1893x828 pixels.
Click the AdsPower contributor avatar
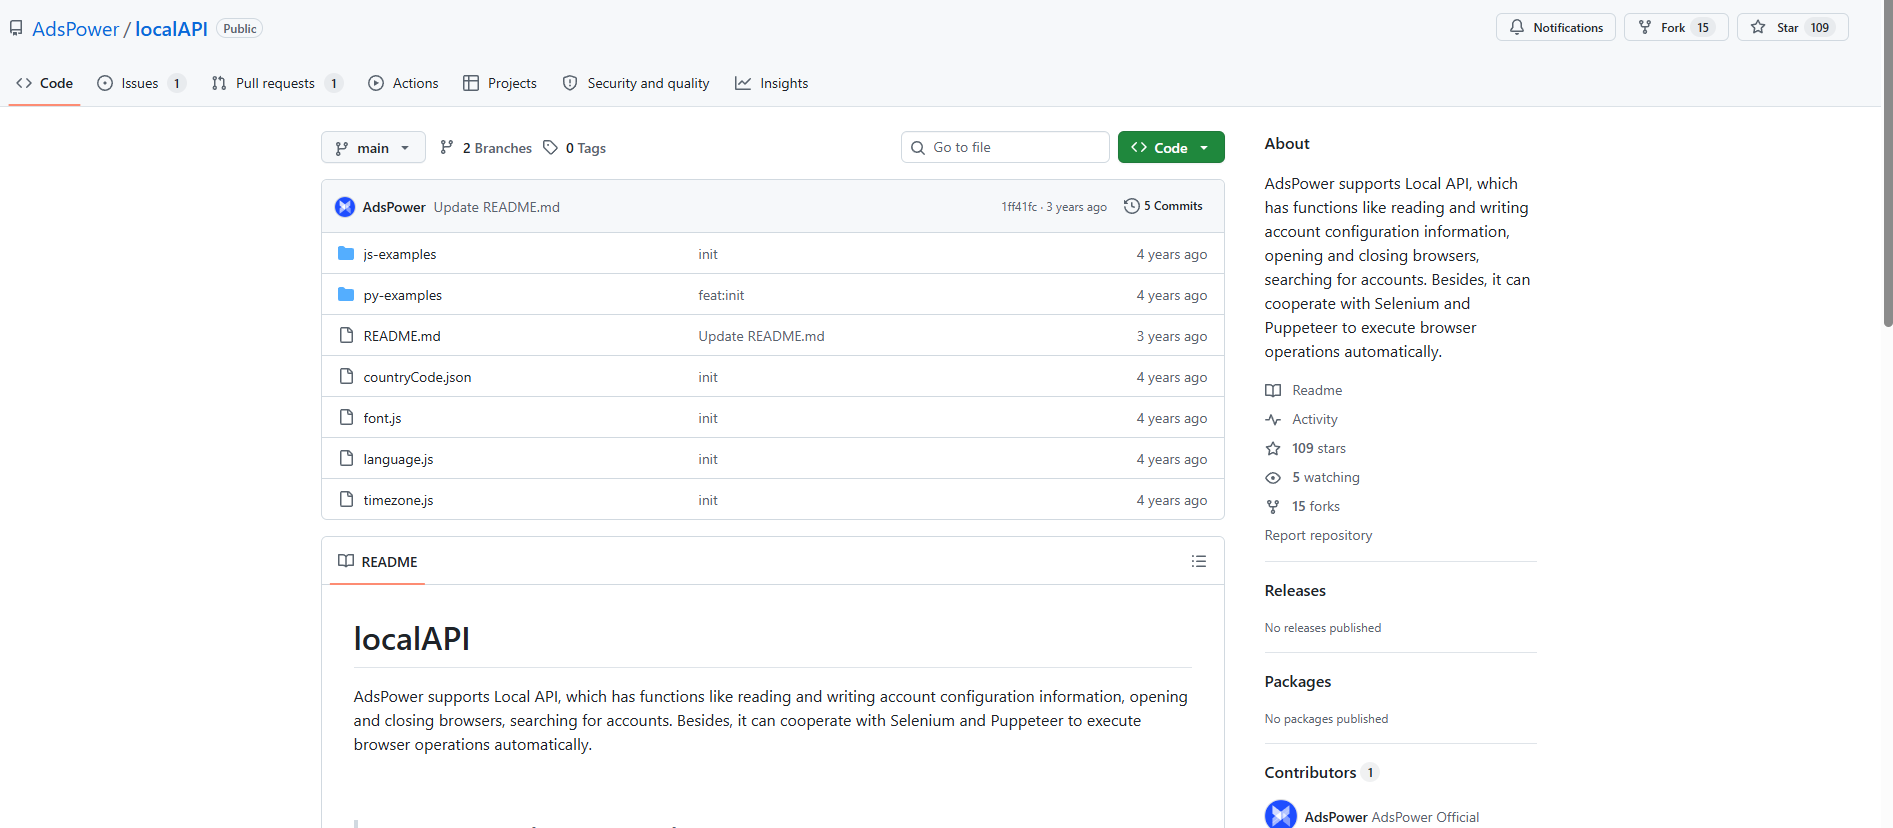point(1281,815)
